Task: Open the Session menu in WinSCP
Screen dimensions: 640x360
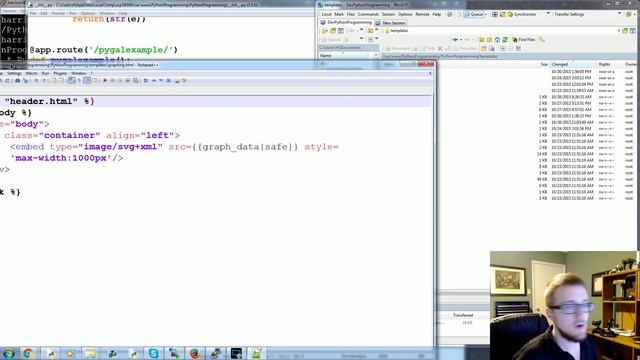Action: click(388, 14)
